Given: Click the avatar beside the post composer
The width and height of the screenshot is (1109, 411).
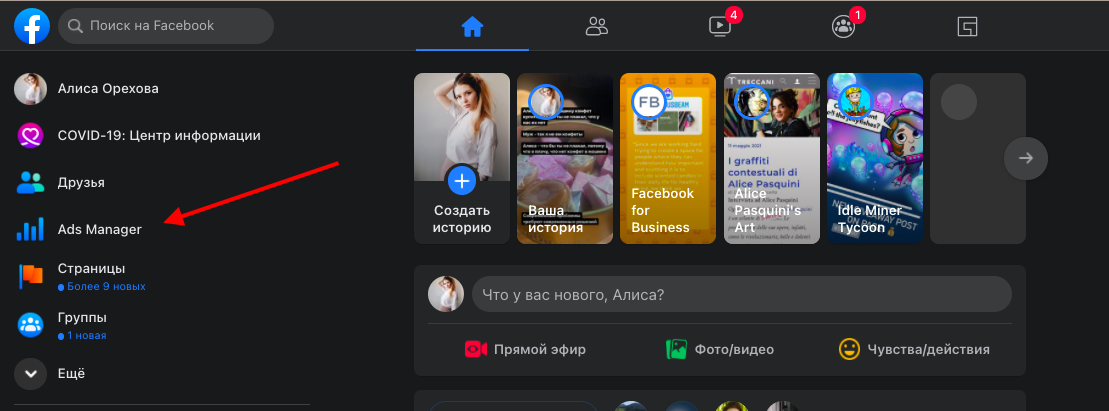Looking at the screenshot, I should point(446,294).
